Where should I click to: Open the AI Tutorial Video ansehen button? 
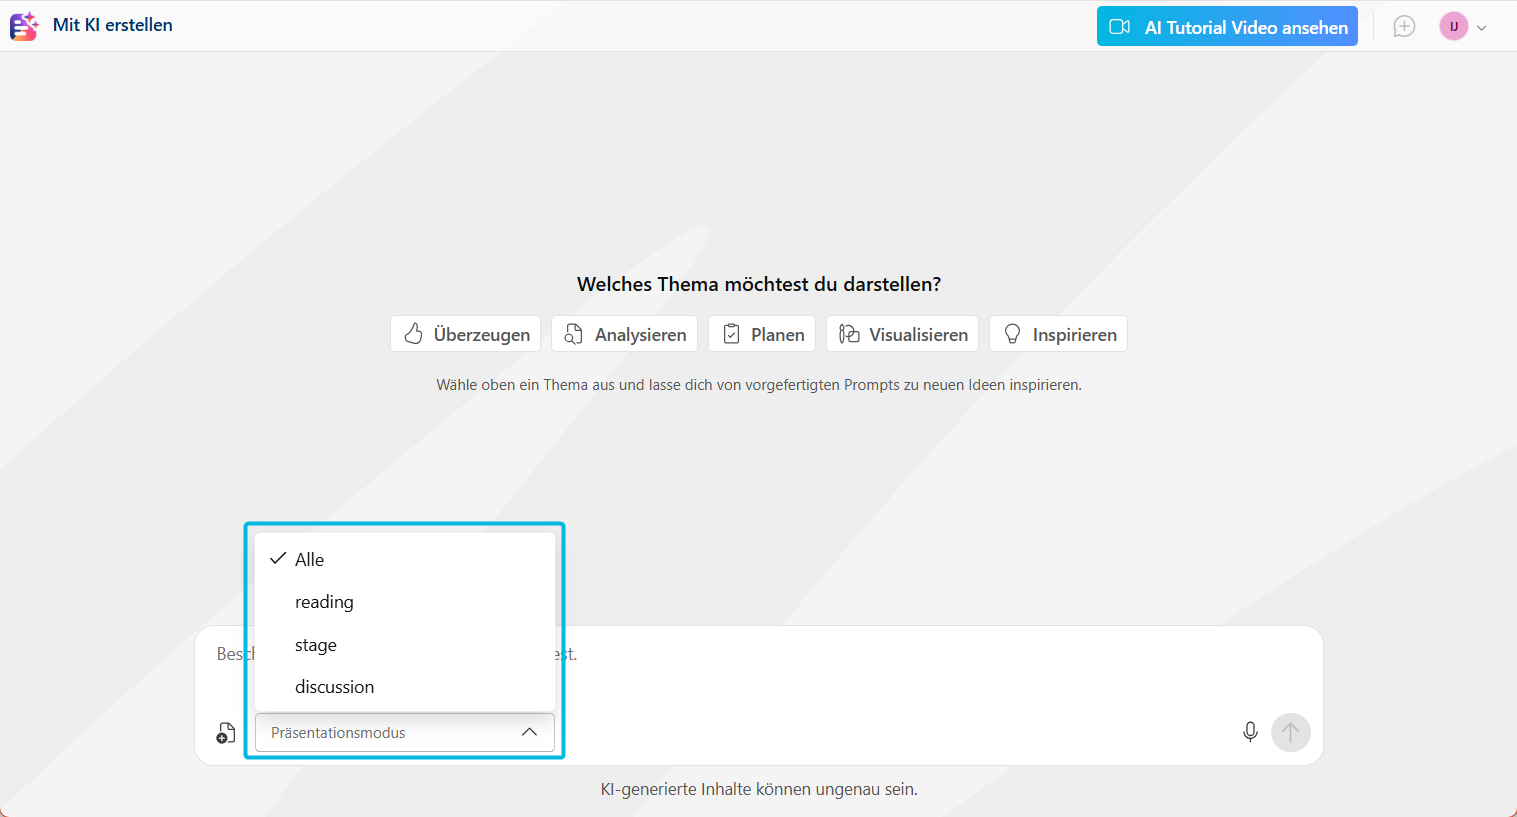(1227, 27)
